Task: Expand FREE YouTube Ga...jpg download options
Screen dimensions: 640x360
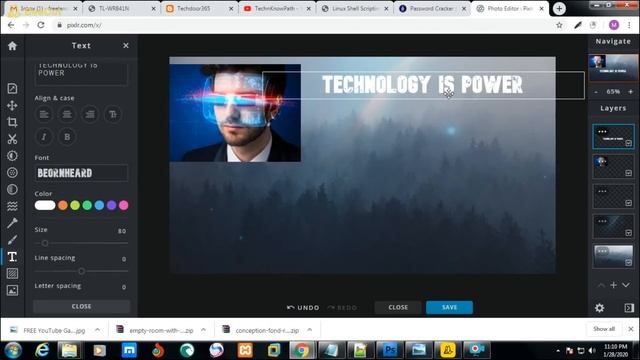Action: 97,330
